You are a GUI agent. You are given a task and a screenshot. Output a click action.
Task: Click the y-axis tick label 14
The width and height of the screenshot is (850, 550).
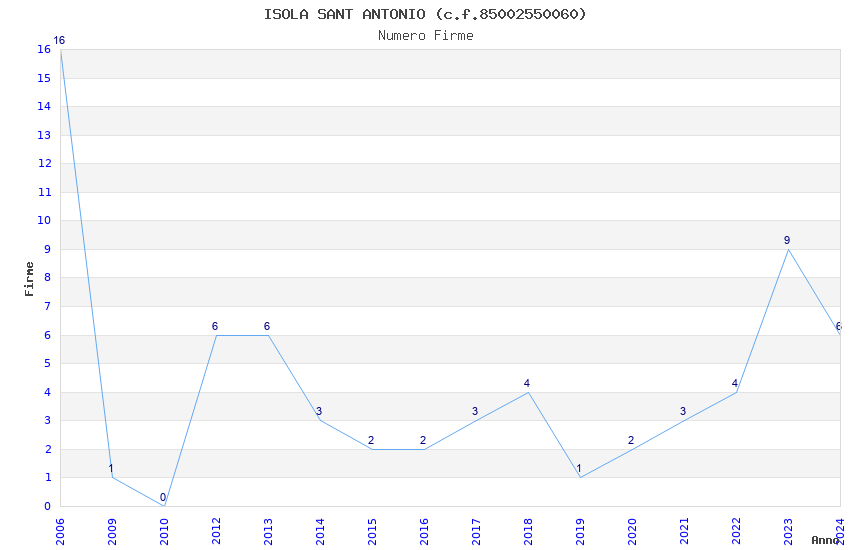pos(44,106)
